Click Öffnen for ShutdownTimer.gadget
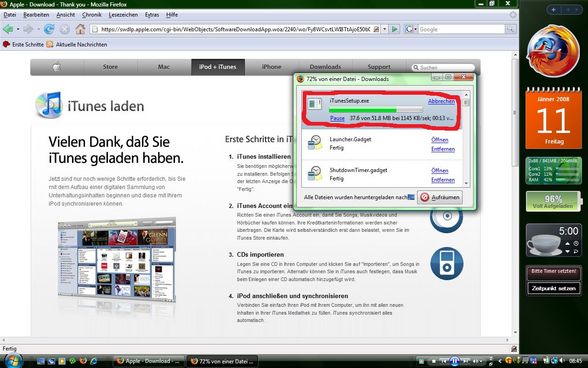Image resolution: width=588 pixels, height=368 pixels. (440, 171)
